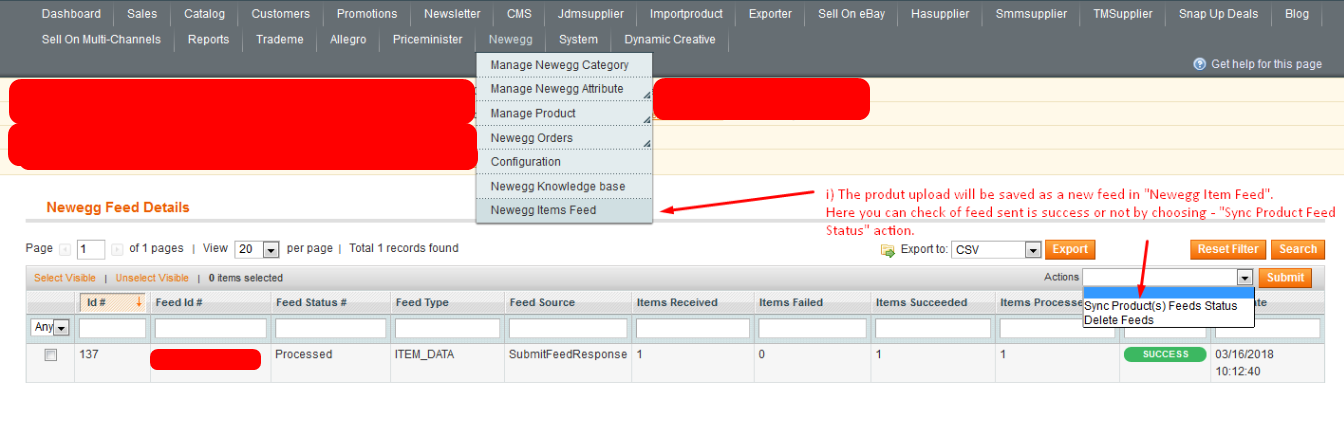Select Newegg Items Feed menu entry
This screenshot has width=1344, height=422.
coord(564,210)
